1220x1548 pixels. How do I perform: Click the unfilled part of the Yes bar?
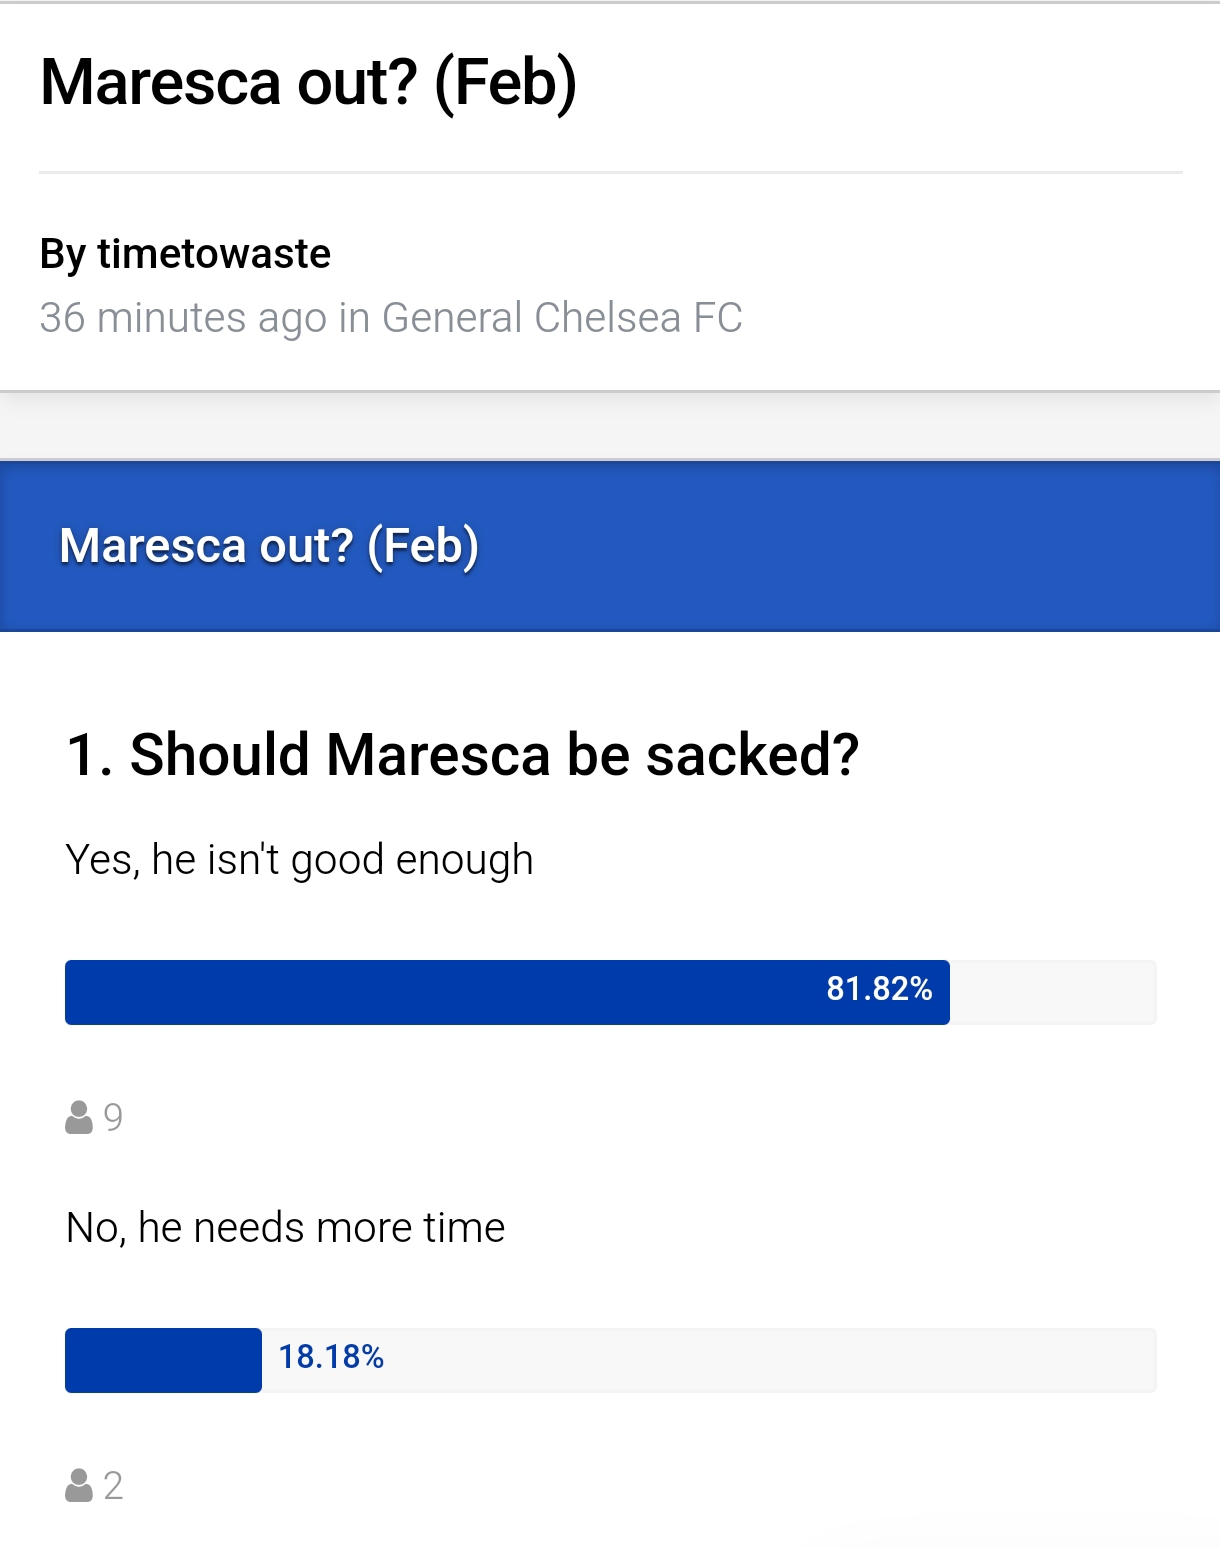click(x=1053, y=992)
